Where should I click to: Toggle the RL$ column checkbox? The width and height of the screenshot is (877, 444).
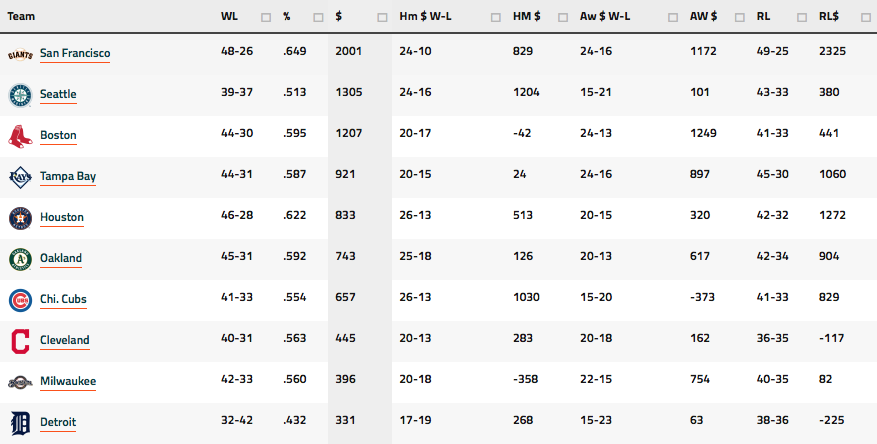[866, 17]
